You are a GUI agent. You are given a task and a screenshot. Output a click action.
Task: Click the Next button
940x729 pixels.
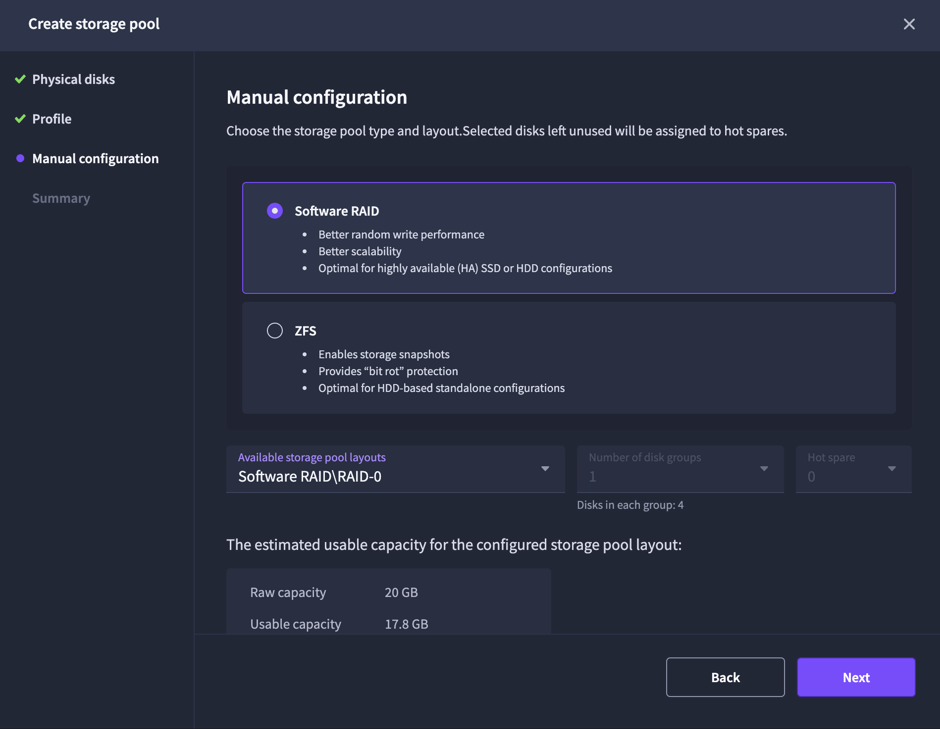855,677
